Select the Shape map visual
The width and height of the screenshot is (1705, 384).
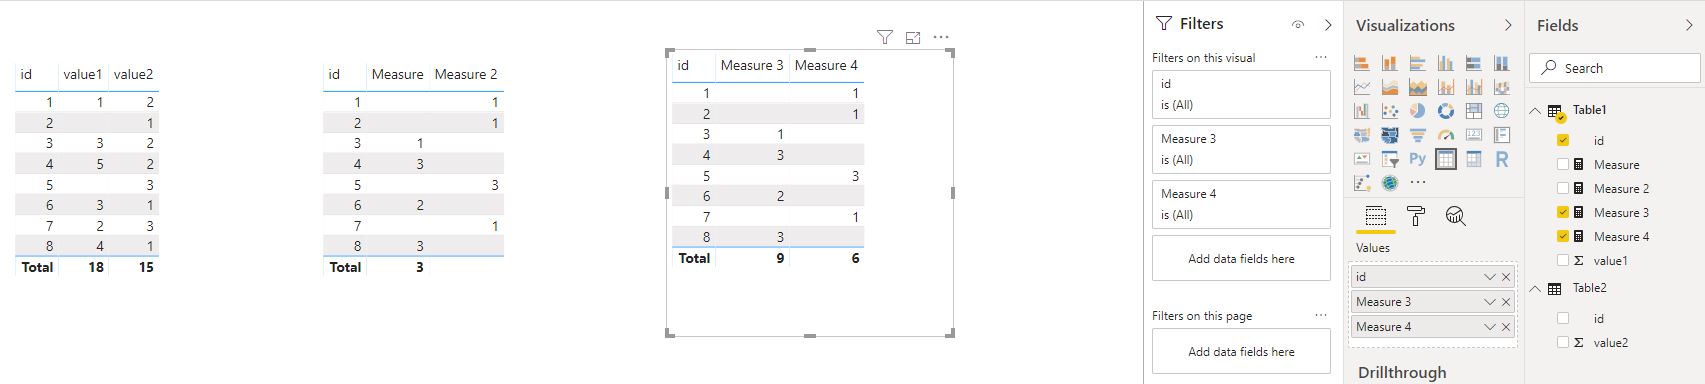coord(1390,135)
